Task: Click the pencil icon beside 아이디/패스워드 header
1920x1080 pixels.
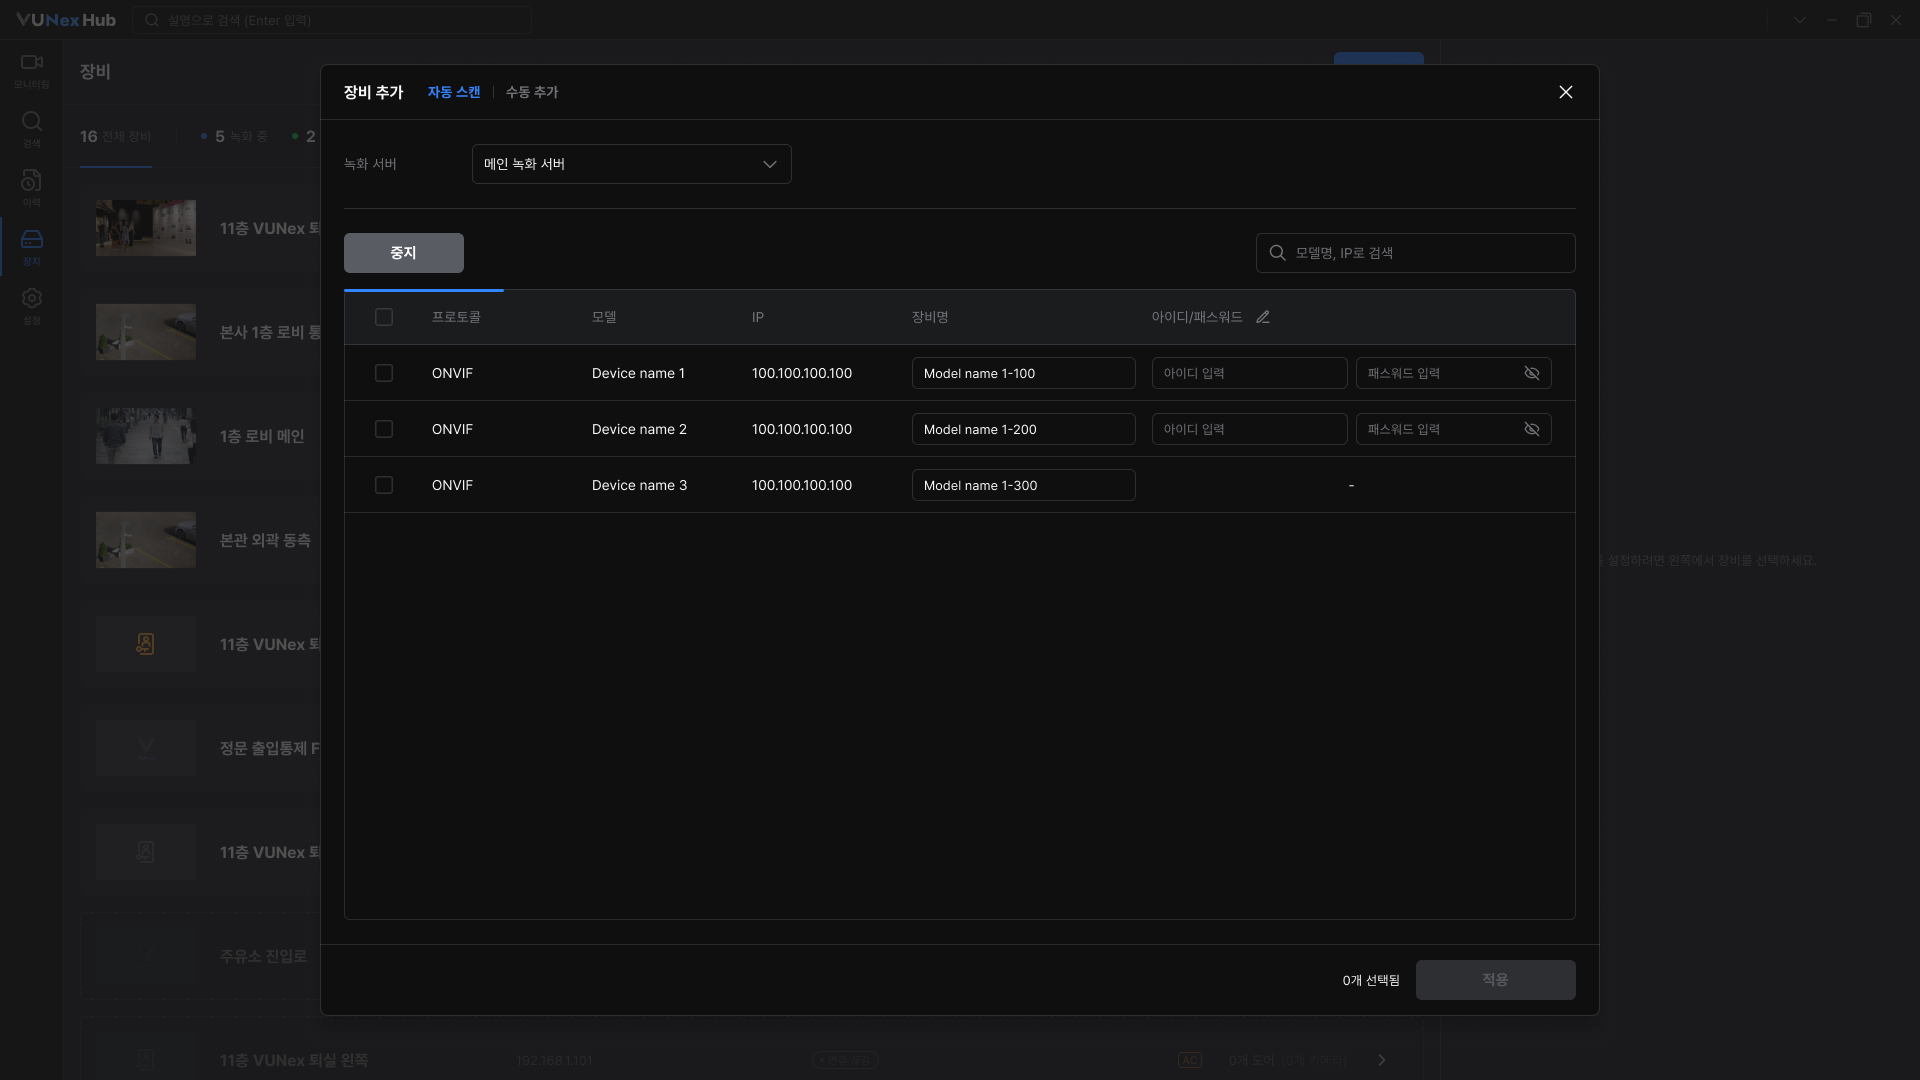Action: tap(1263, 317)
